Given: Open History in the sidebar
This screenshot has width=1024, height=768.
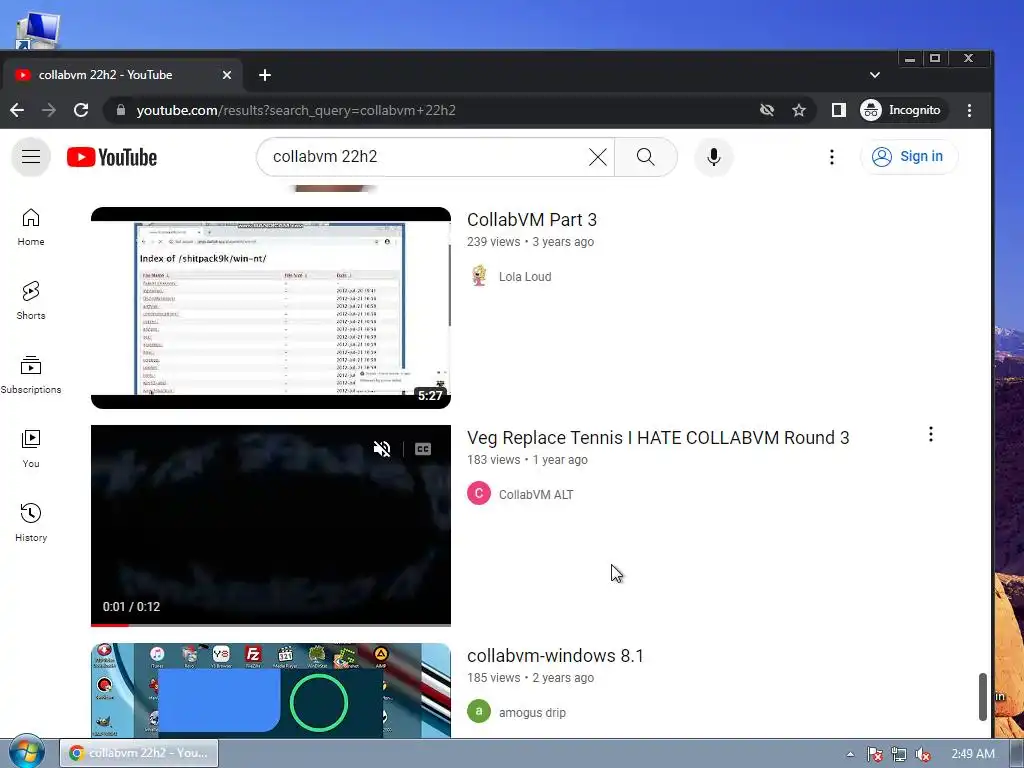Looking at the screenshot, I should (x=31, y=523).
